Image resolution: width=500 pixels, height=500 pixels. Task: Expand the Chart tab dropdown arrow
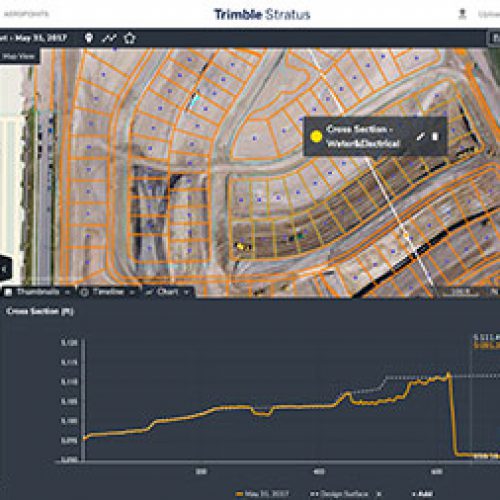[x=186, y=292]
